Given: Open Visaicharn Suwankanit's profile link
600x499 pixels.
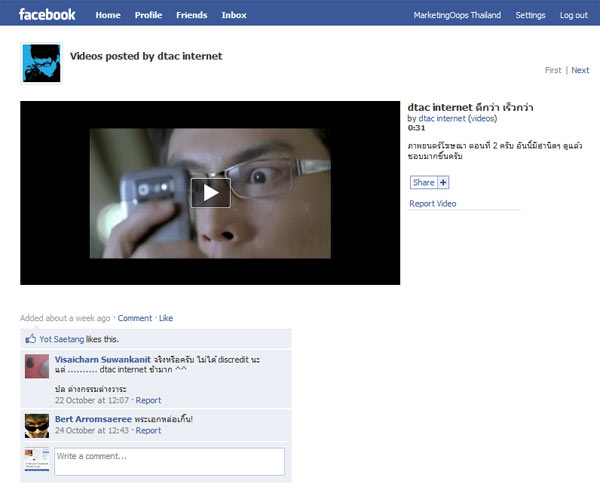Looking at the screenshot, I should tap(103, 359).
